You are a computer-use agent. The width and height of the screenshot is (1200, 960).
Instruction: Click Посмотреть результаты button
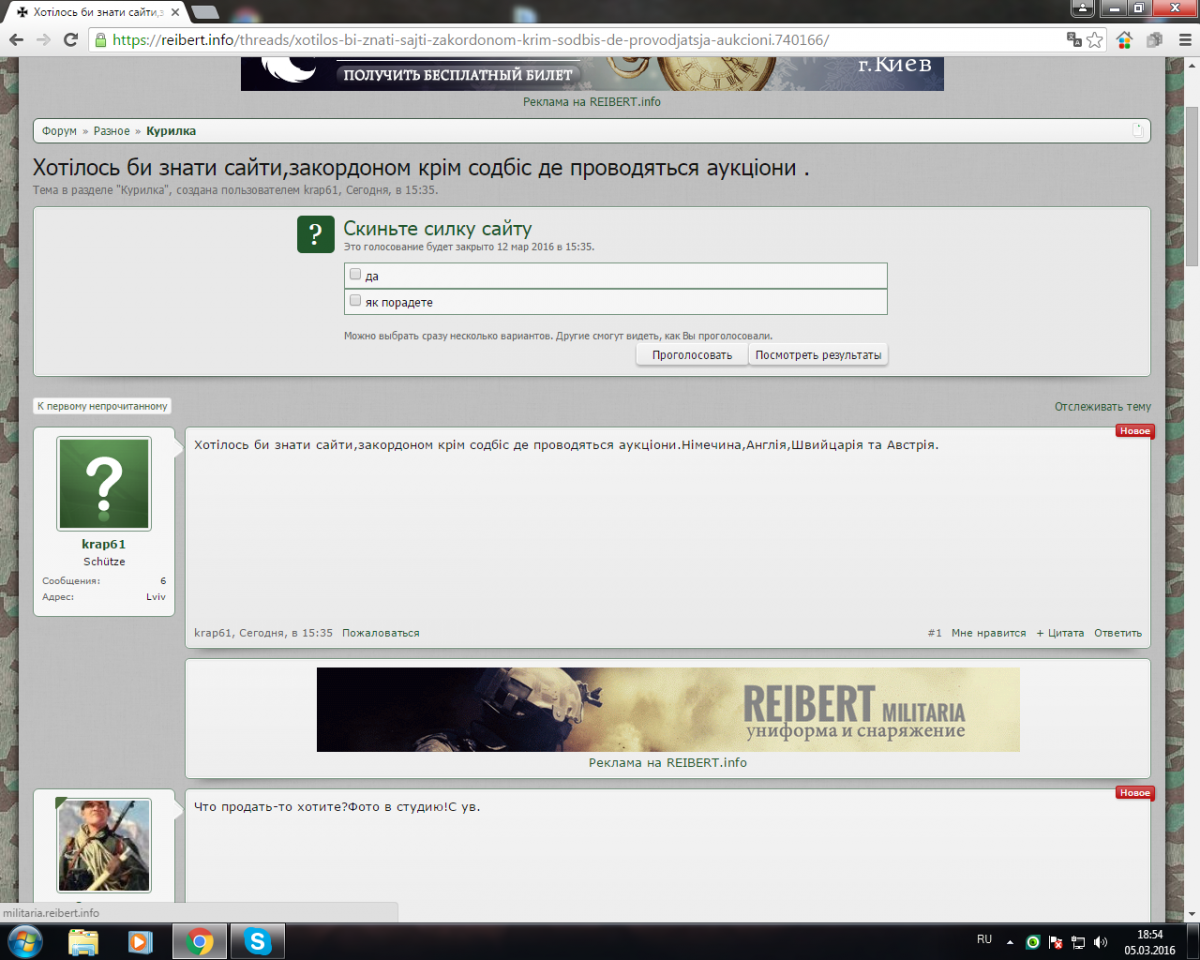coord(818,355)
